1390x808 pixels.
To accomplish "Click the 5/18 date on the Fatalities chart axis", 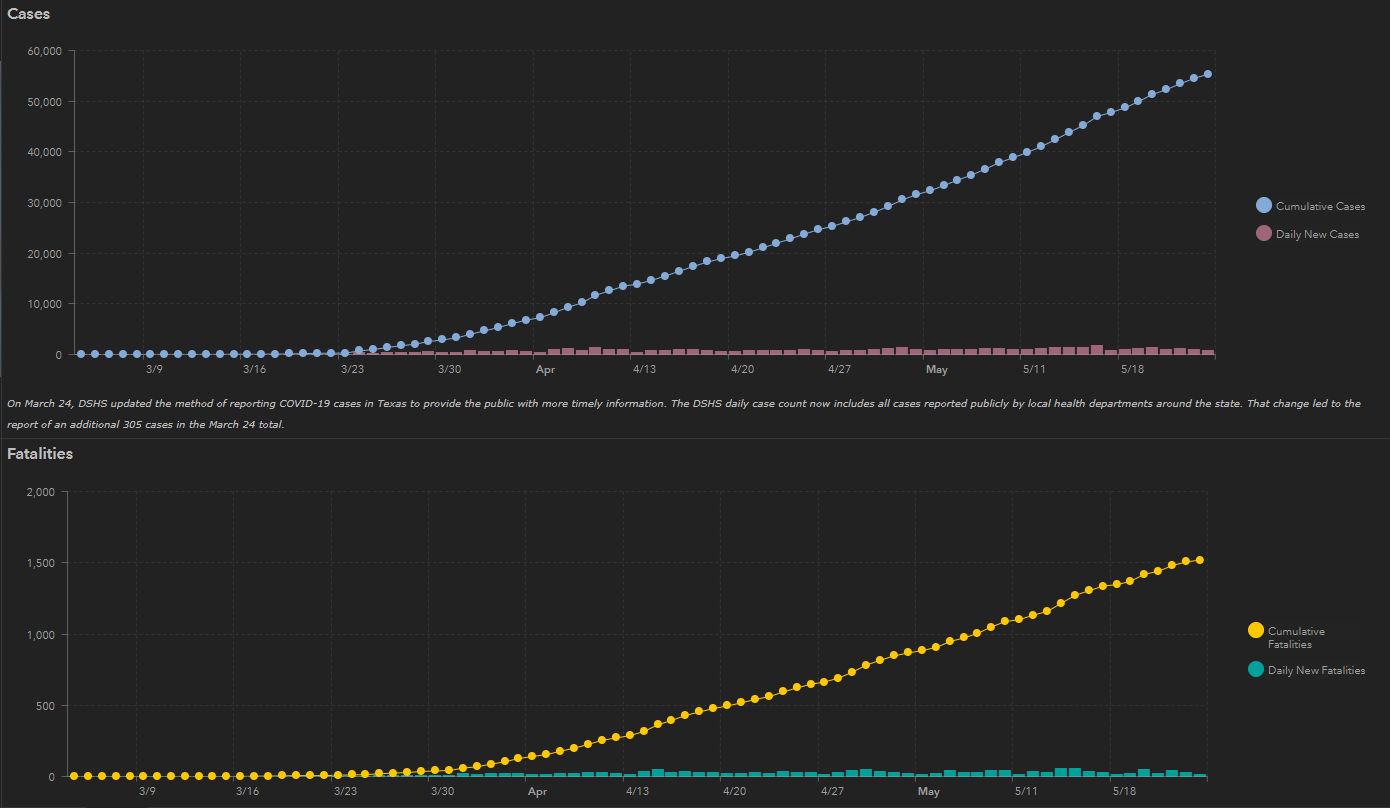I will coord(1124,792).
